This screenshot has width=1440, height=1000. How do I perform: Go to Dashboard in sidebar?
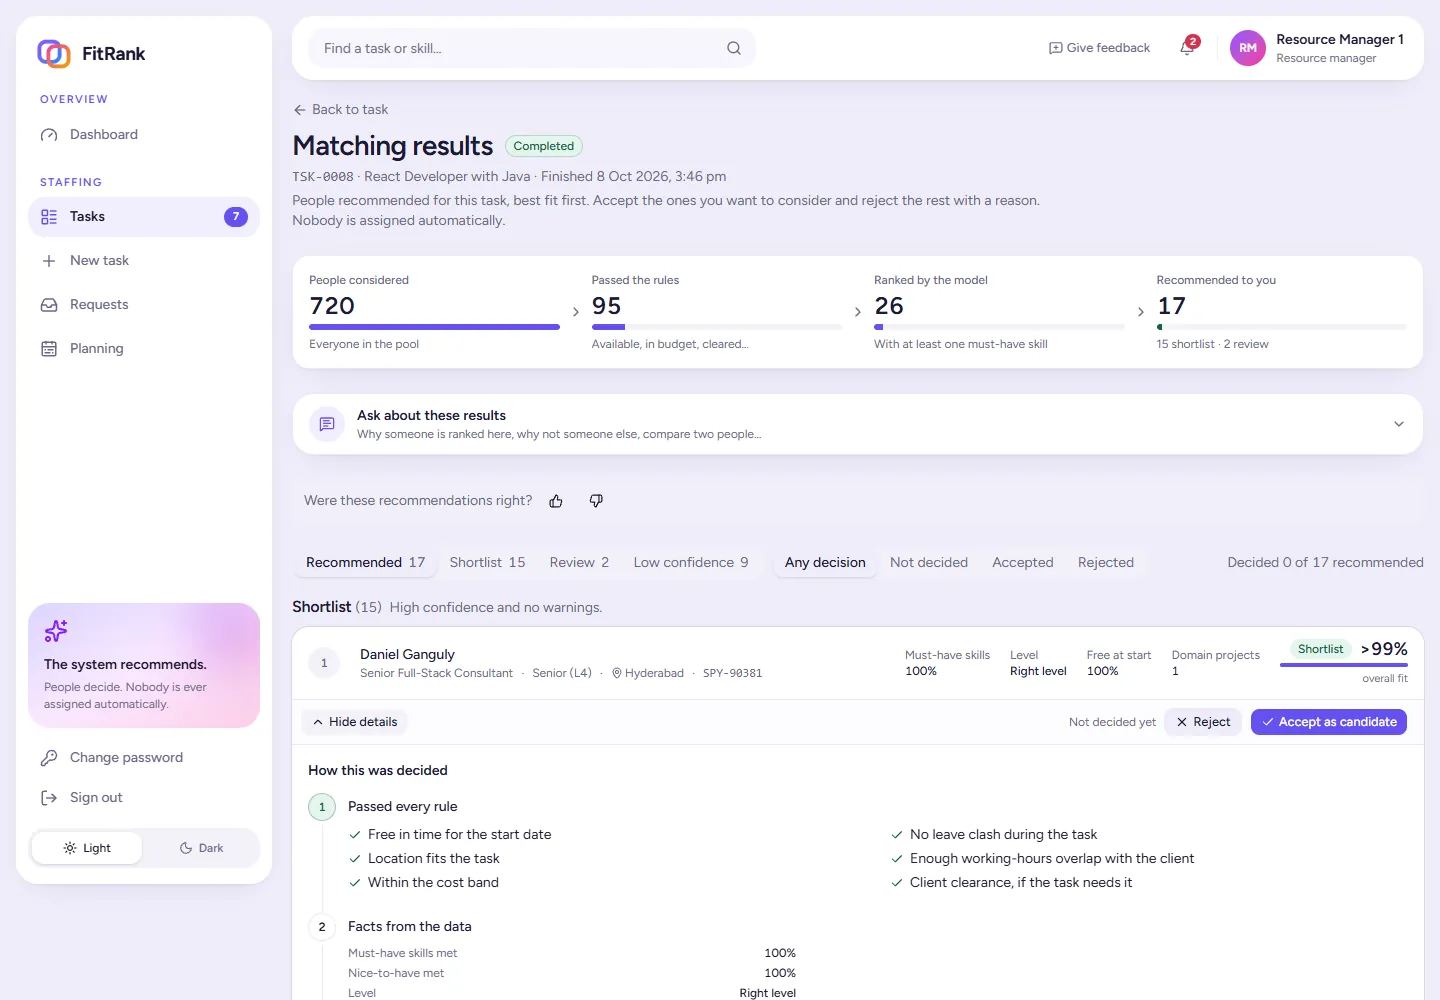pyautogui.click(x=144, y=135)
